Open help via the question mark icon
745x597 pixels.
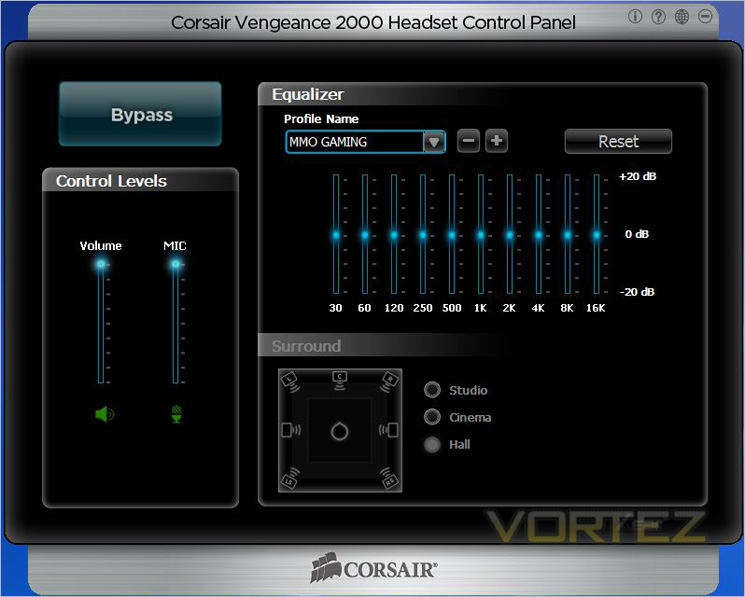(x=659, y=17)
